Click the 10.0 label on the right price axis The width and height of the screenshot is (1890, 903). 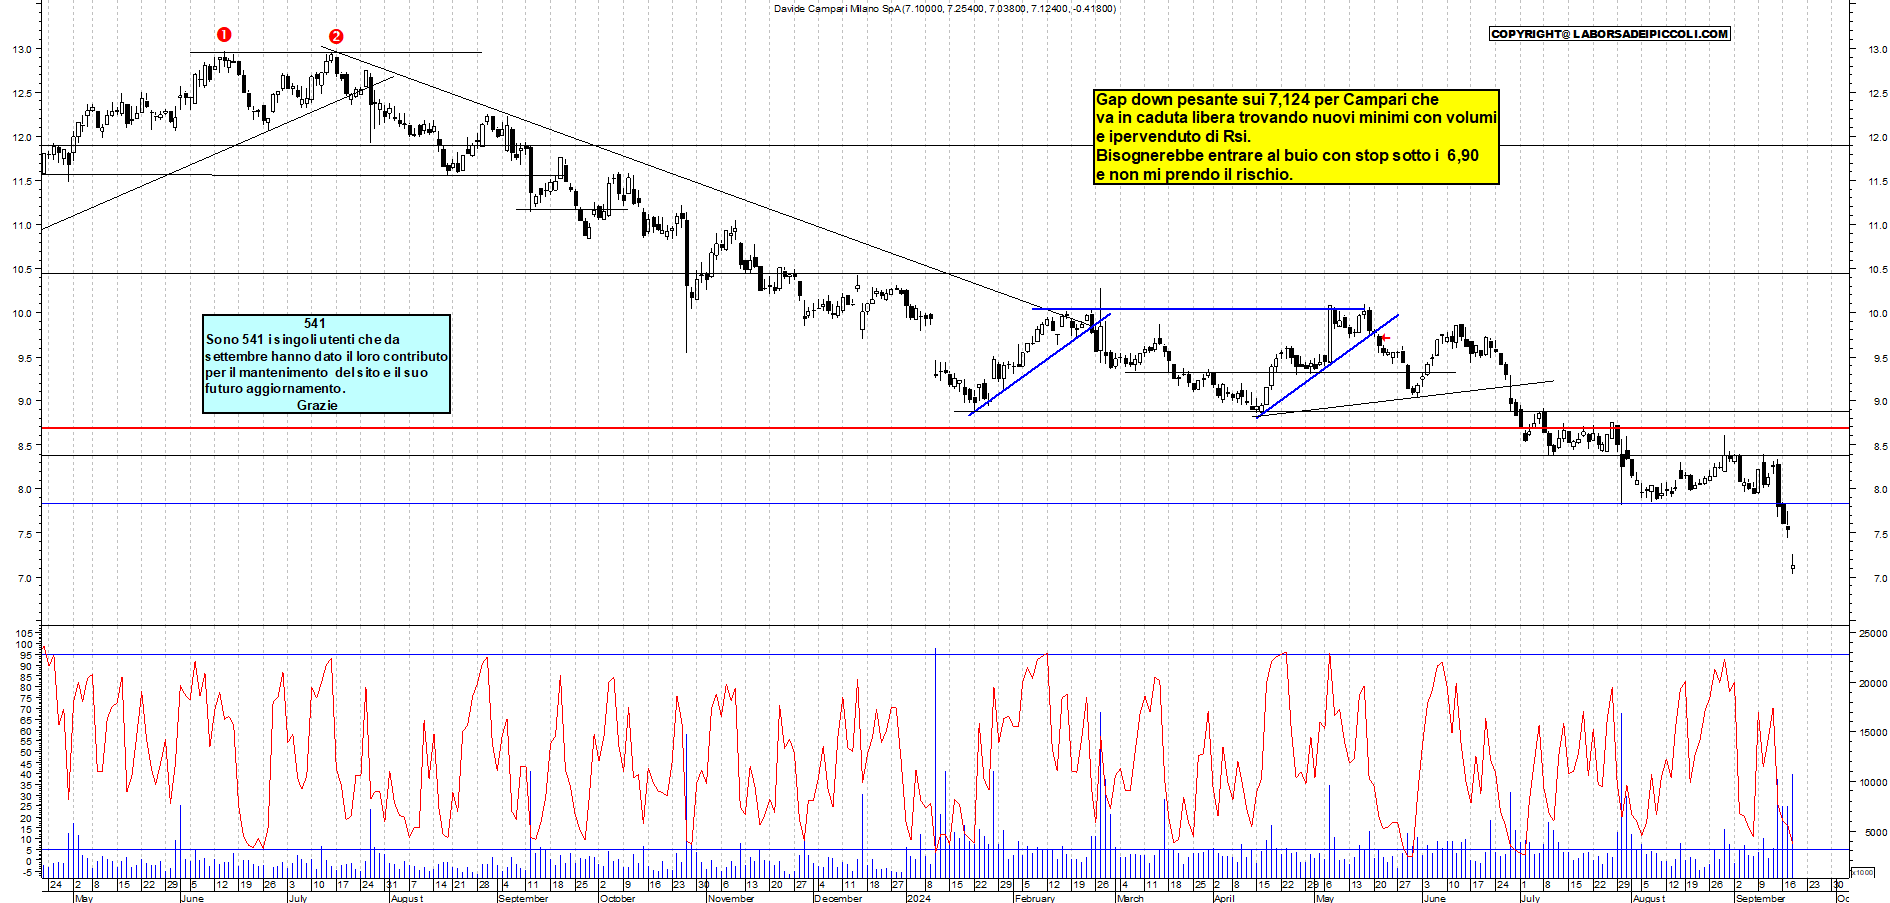point(1877,313)
